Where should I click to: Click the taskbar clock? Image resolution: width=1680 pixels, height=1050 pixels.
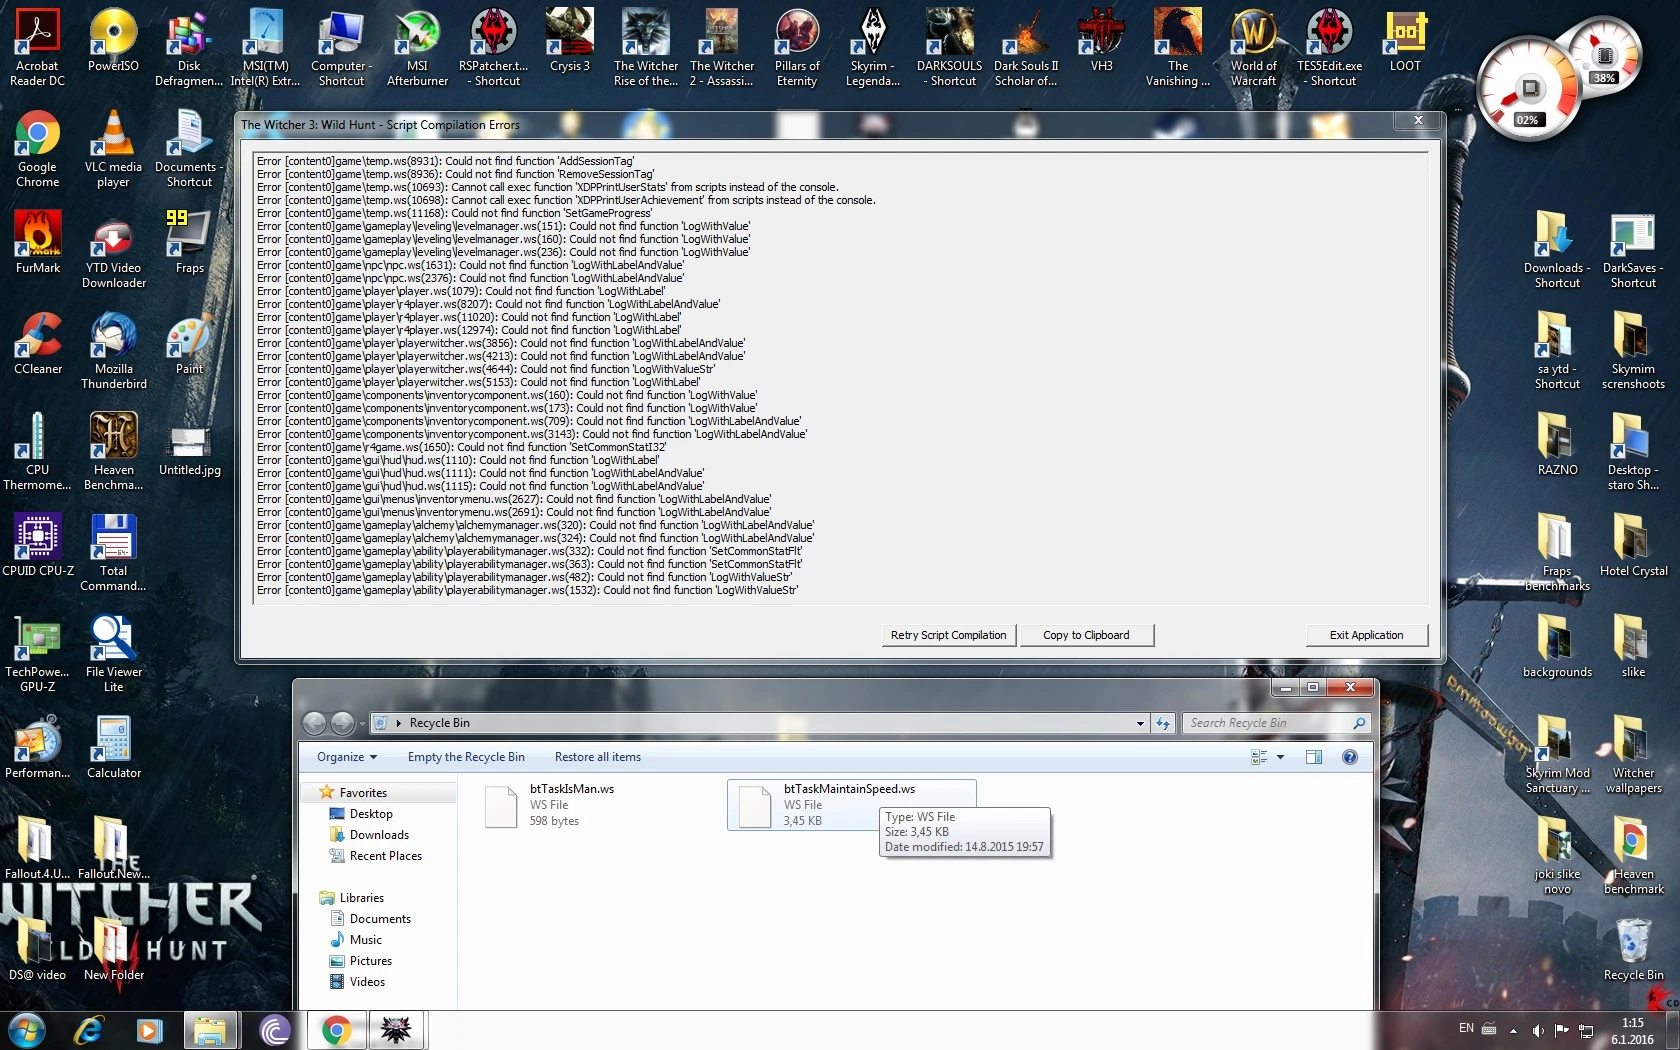click(x=1632, y=1030)
